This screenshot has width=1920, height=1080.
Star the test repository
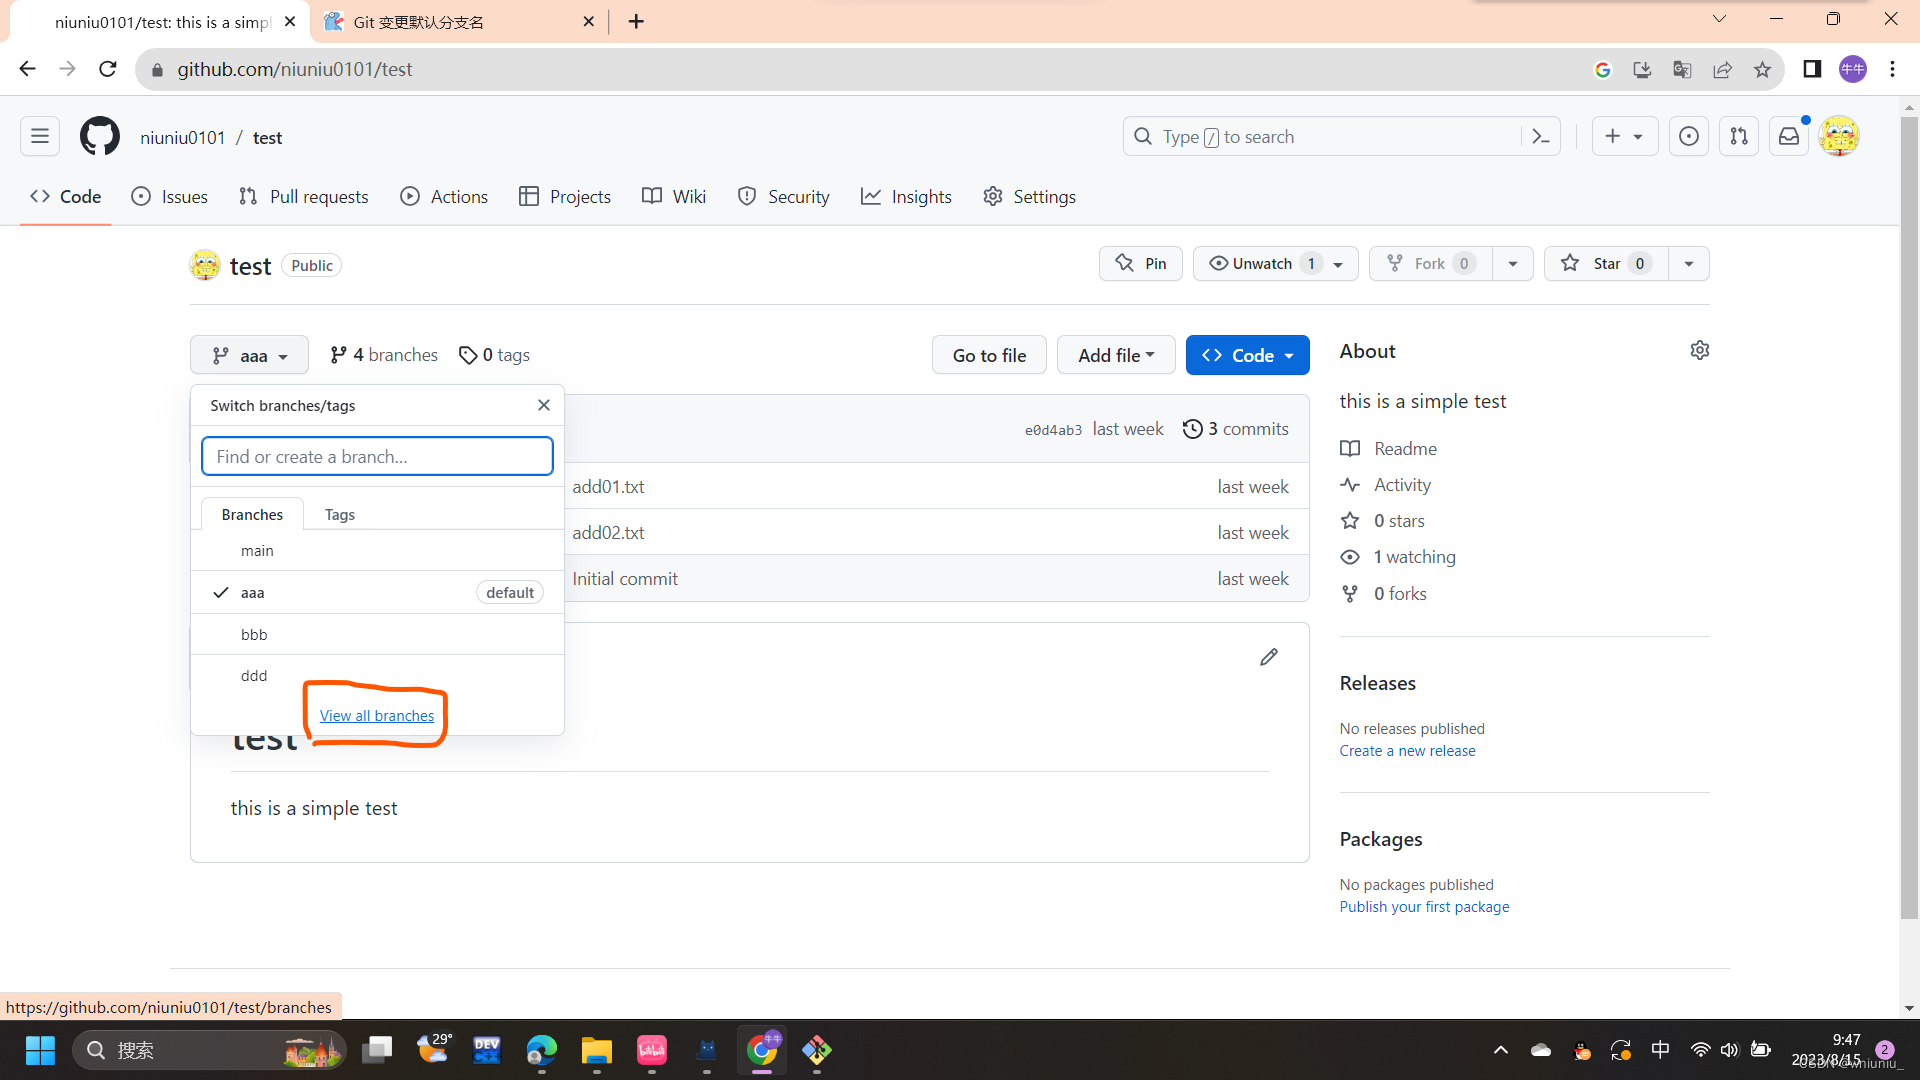click(x=1606, y=264)
